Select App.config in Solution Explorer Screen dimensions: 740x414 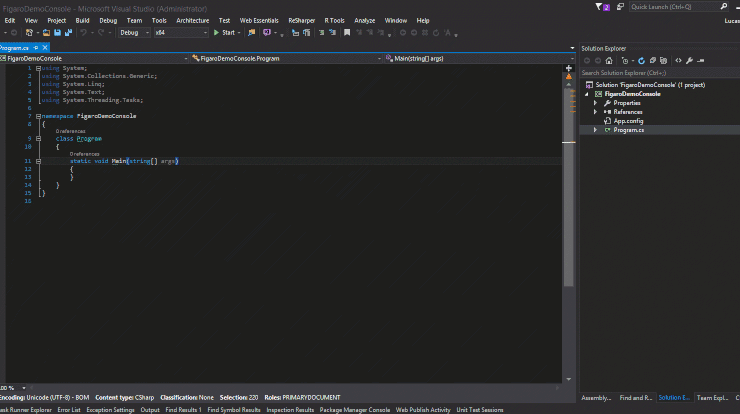point(628,121)
